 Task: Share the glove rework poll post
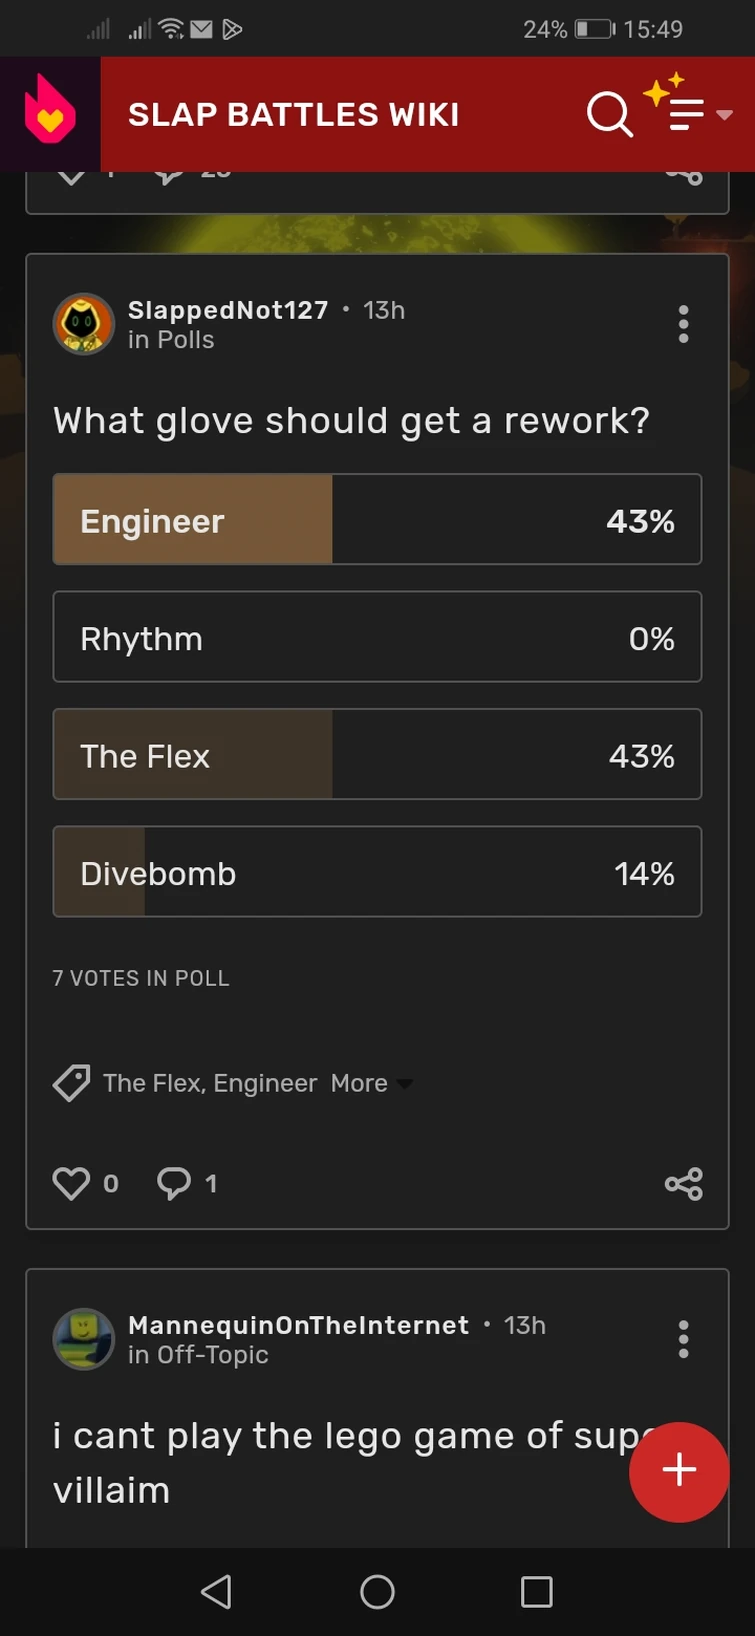684,1184
